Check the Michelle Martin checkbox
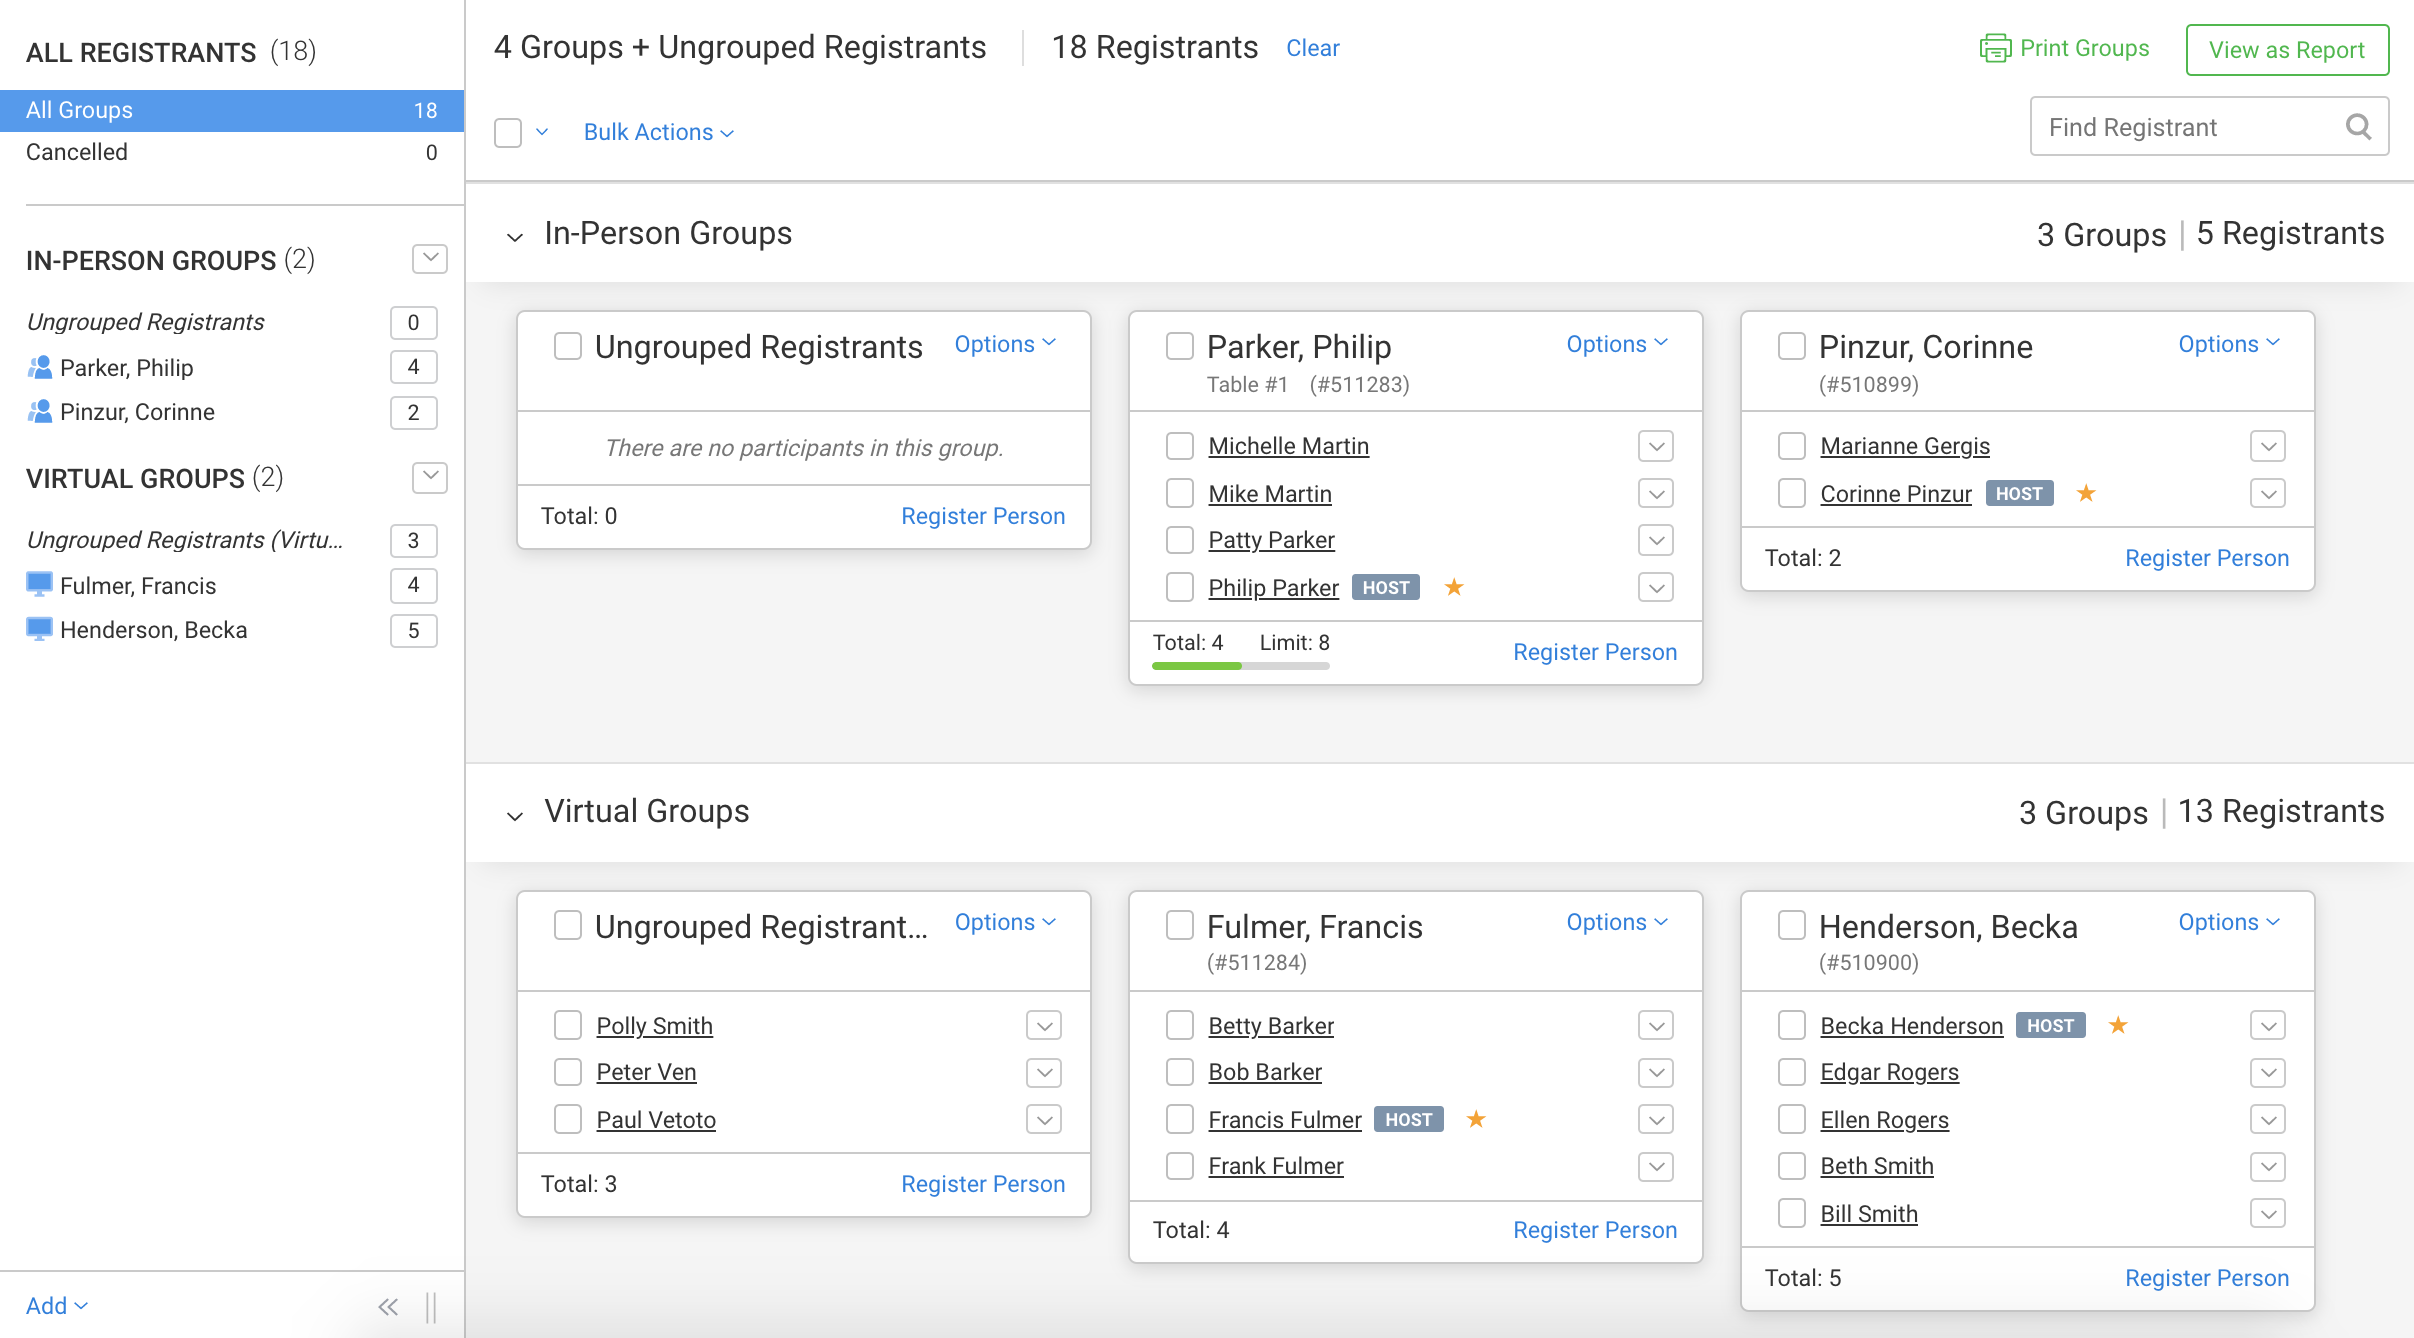 (1180, 446)
